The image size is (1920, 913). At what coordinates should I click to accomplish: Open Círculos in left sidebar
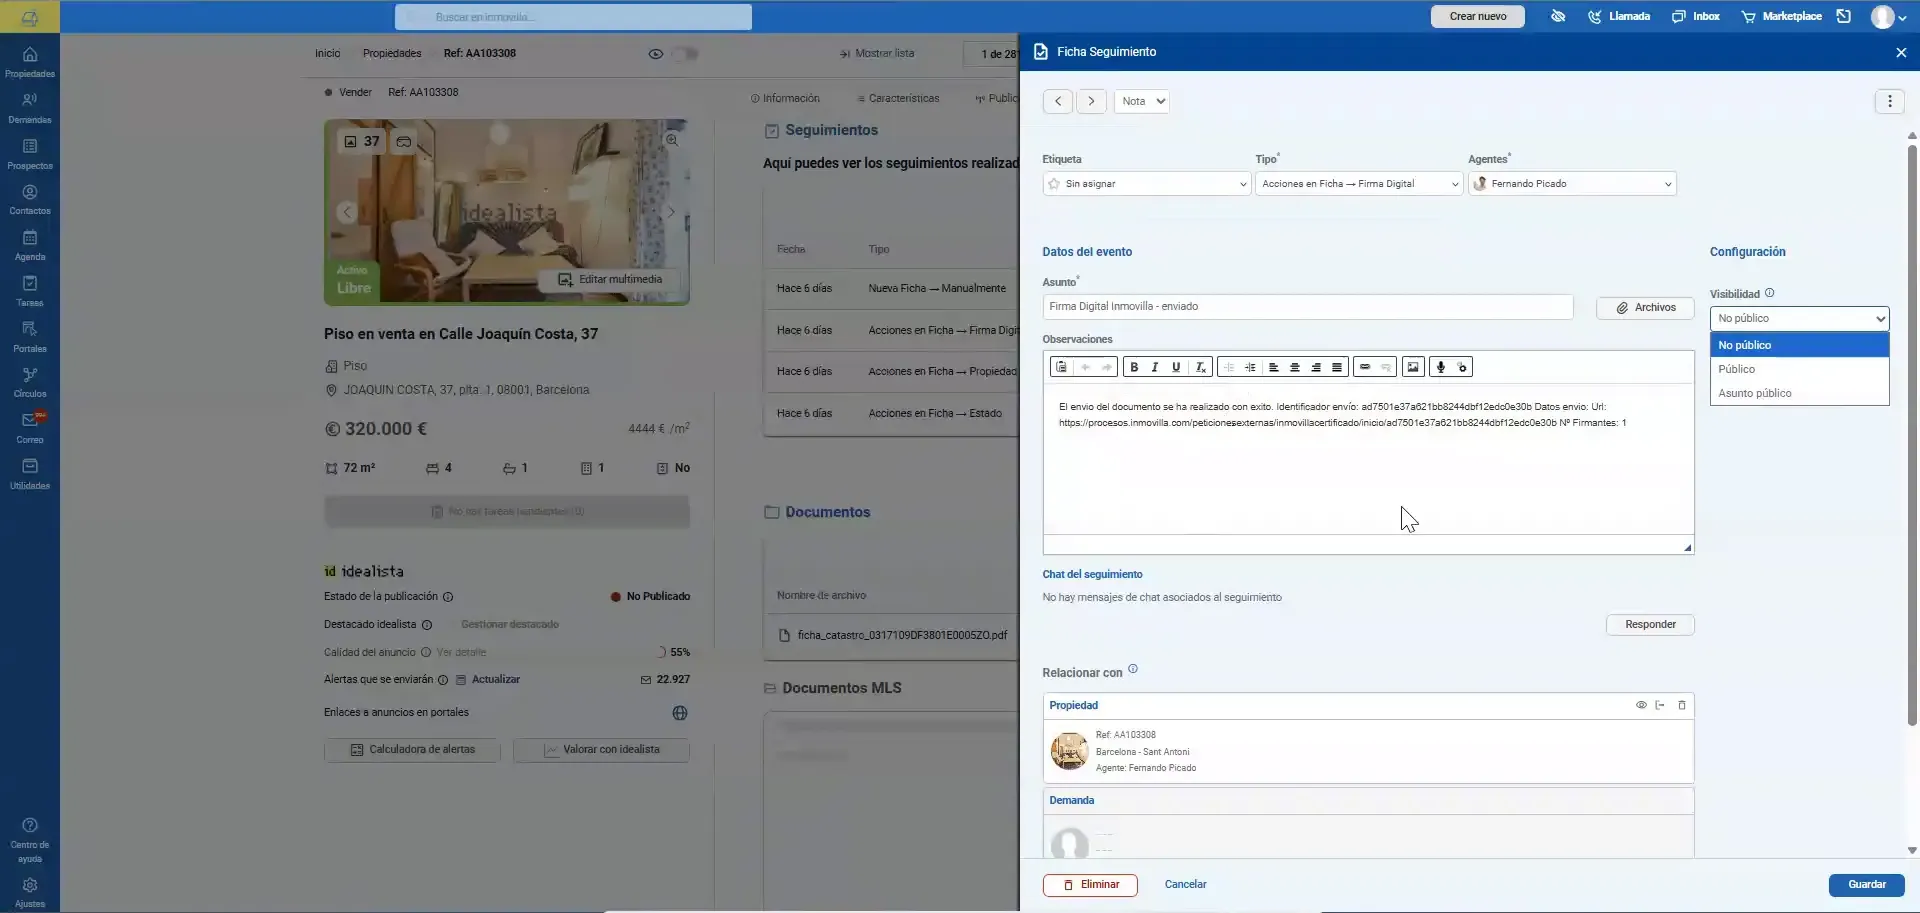click(x=30, y=381)
